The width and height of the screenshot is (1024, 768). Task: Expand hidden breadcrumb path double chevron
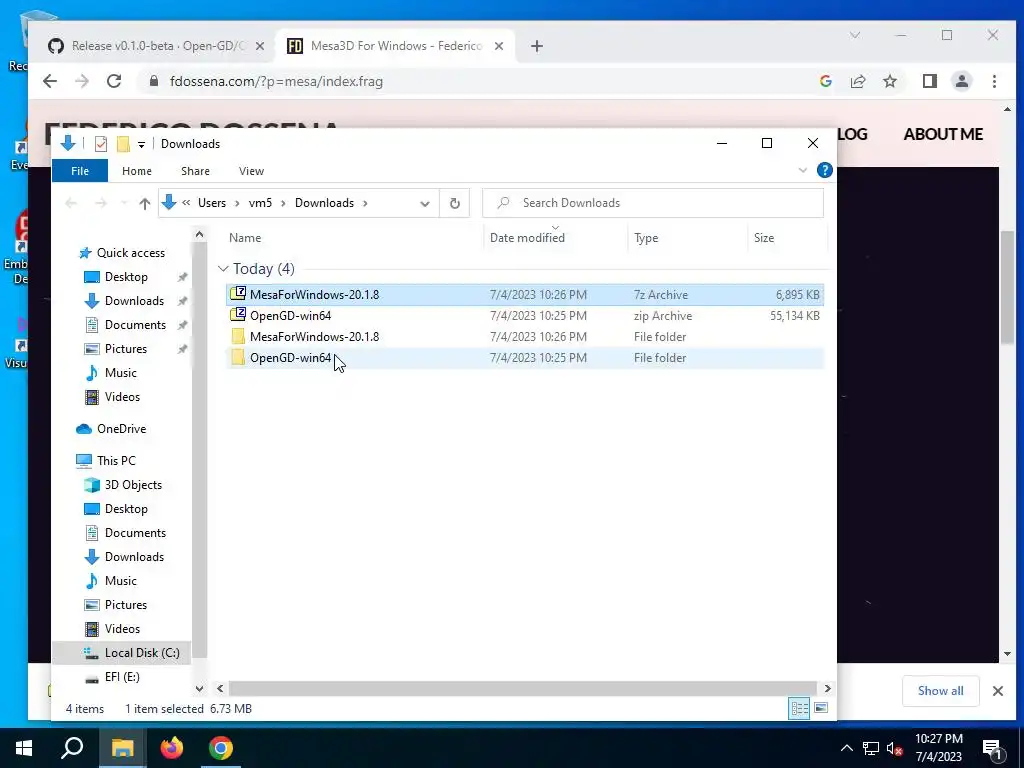[186, 203]
